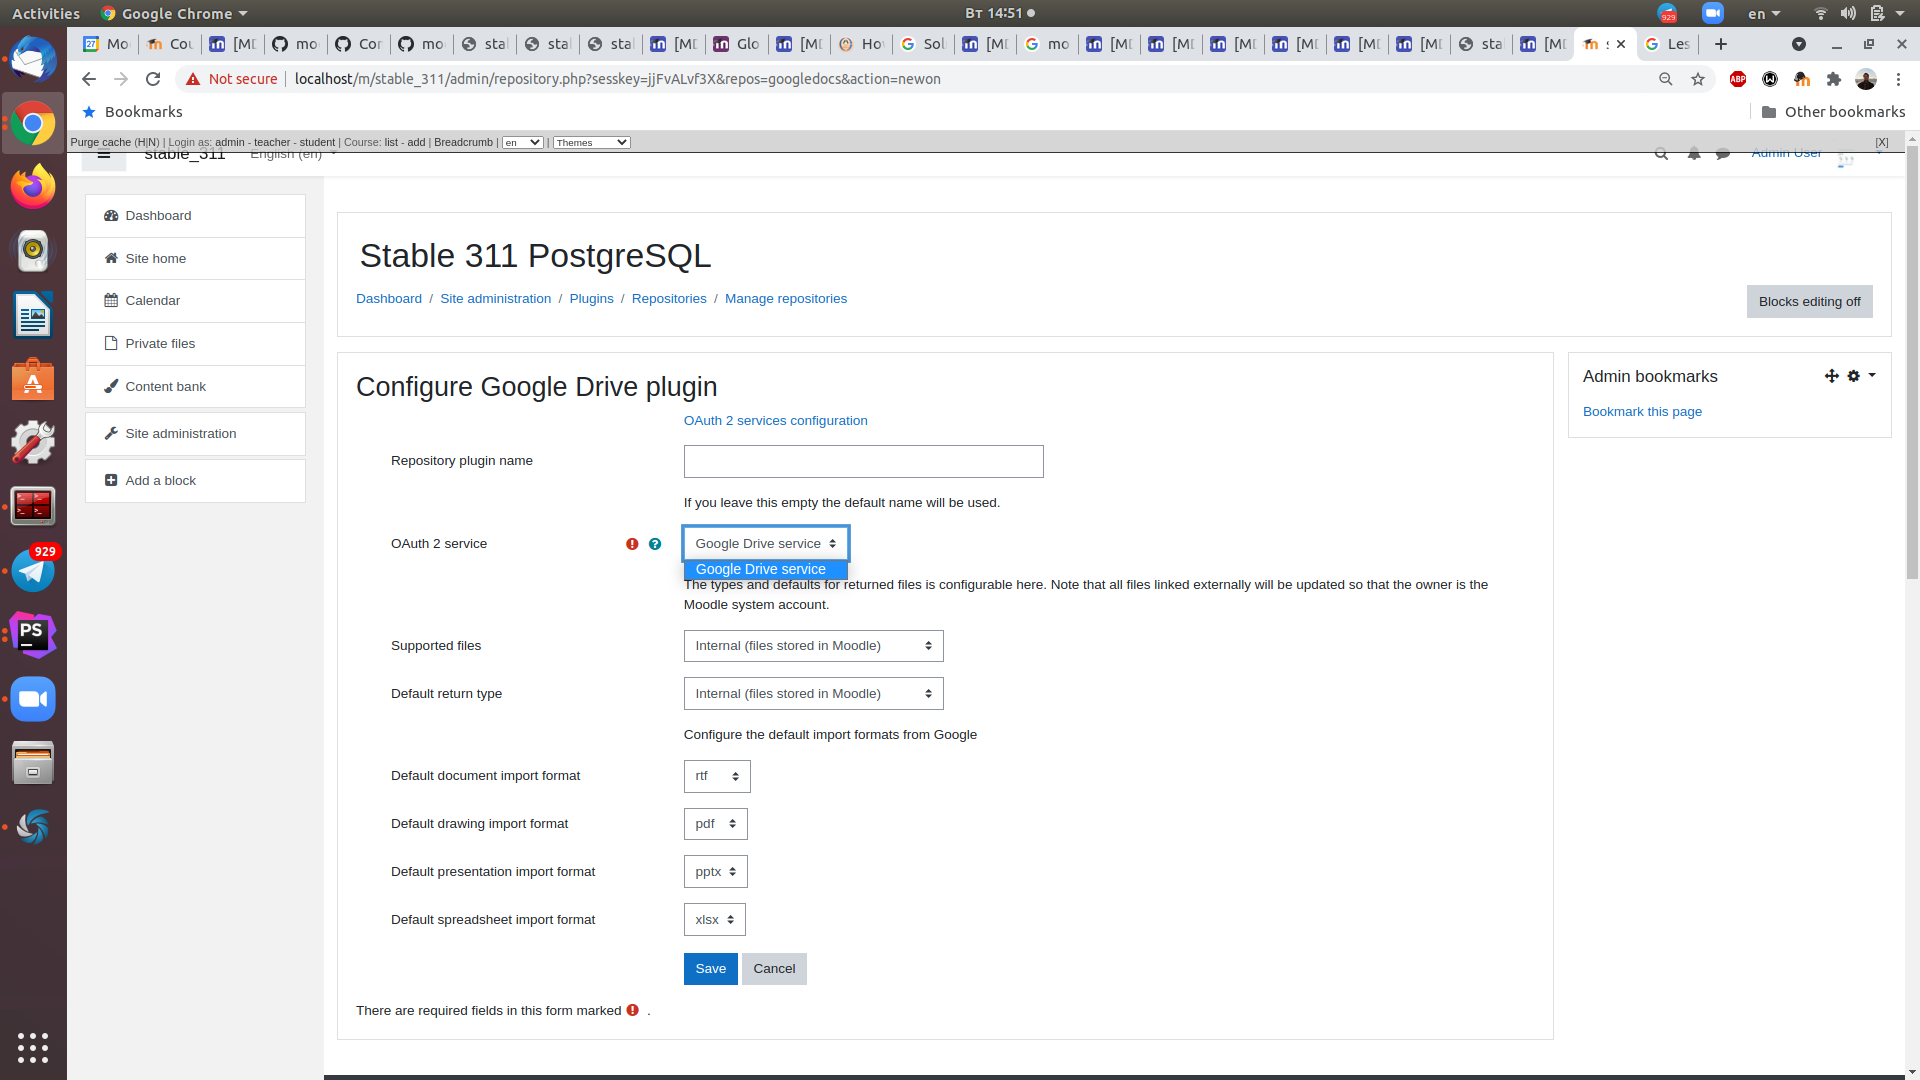
Task: Go back with Chrome back arrow
Action: (x=89, y=79)
